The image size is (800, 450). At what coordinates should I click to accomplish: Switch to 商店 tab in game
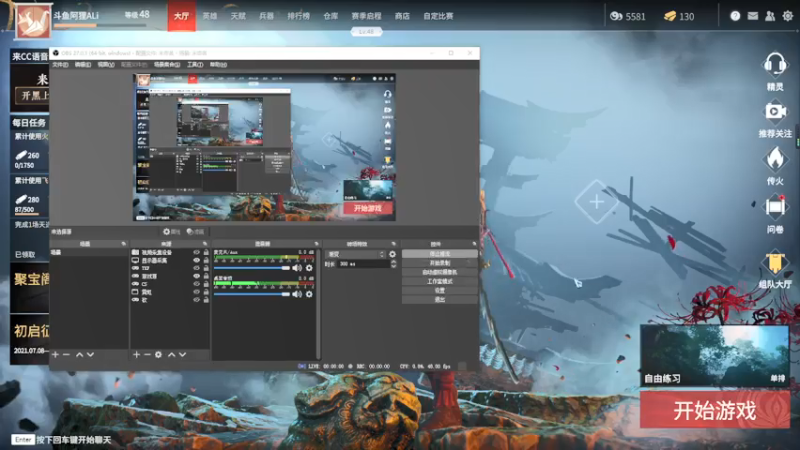pos(402,16)
